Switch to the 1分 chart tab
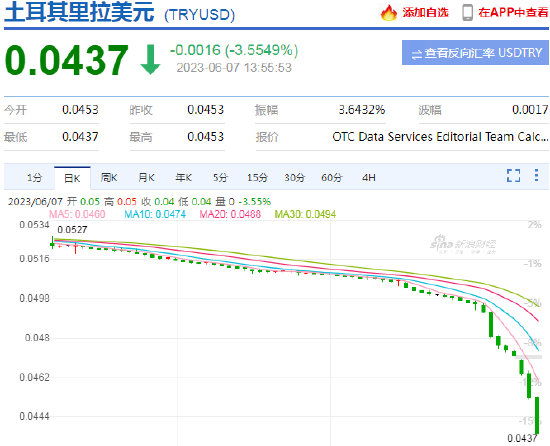Viewport: 550px width, 446px height. pos(34,178)
